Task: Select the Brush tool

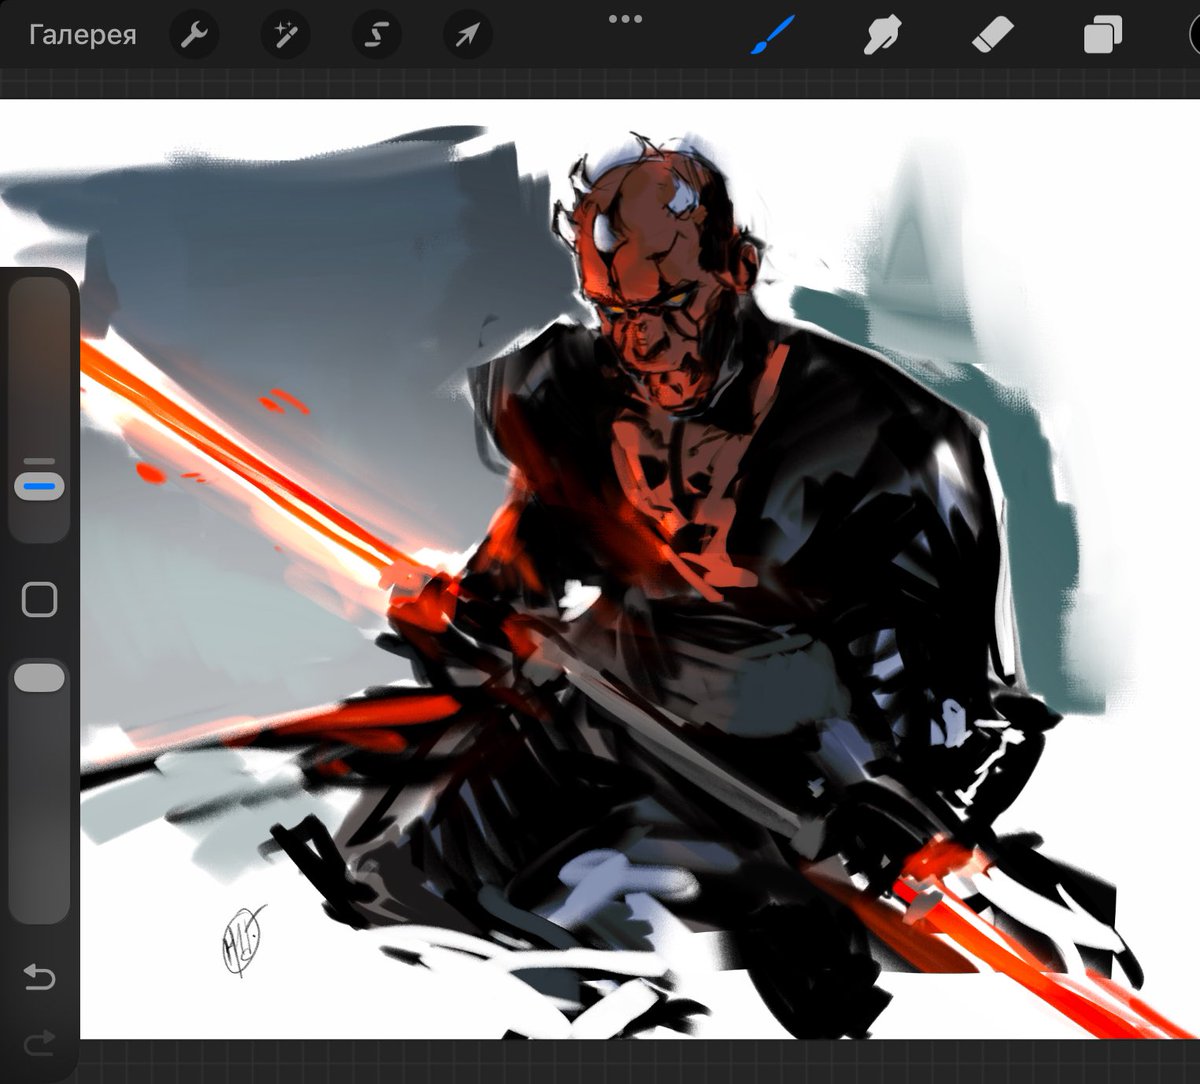Action: pyautogui.click(x=772, y=37)
